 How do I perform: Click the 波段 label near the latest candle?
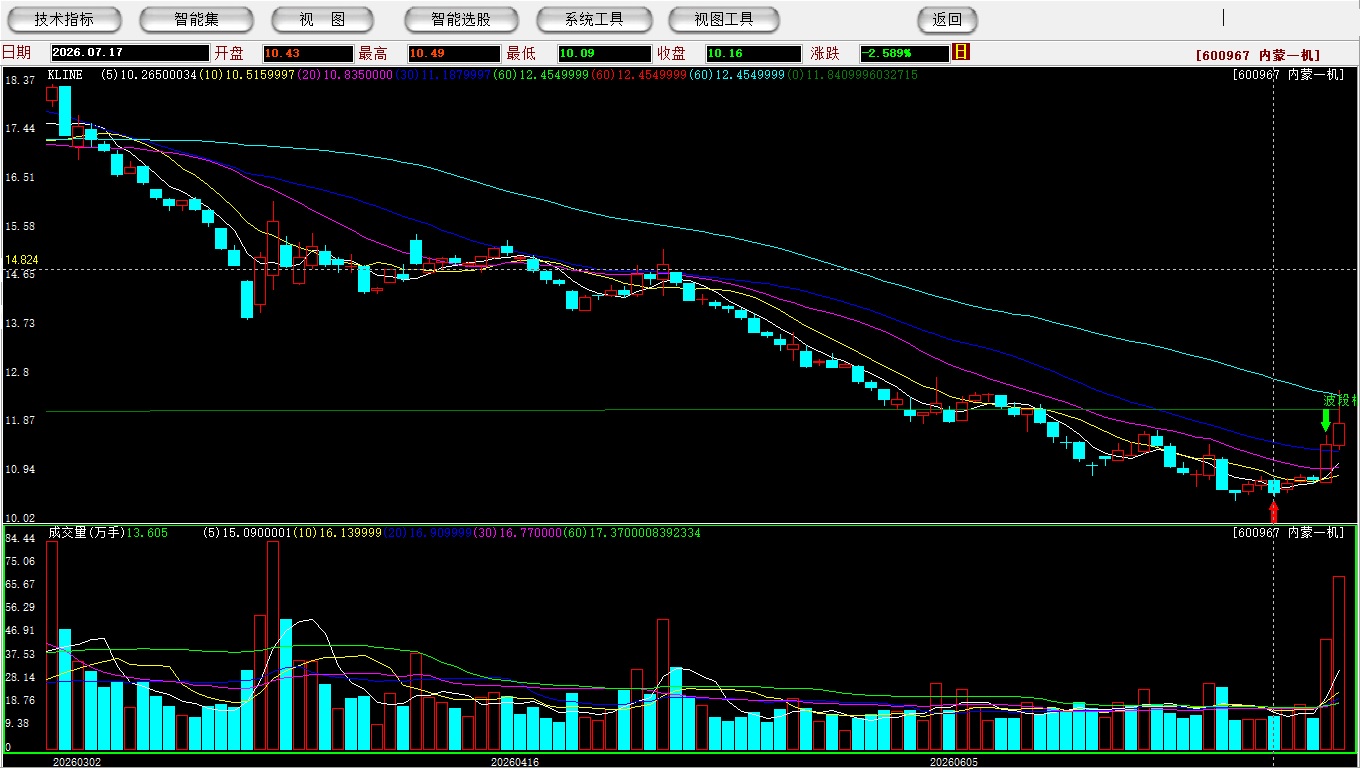1341,400
